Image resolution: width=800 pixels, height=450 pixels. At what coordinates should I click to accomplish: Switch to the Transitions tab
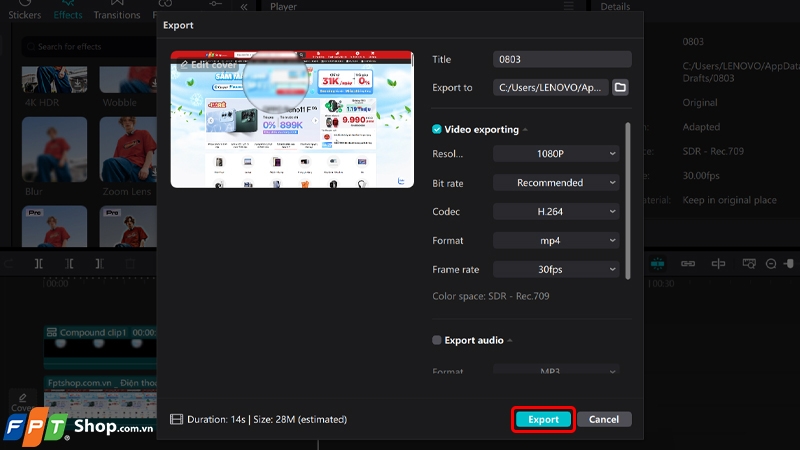(x=117, y=10)
